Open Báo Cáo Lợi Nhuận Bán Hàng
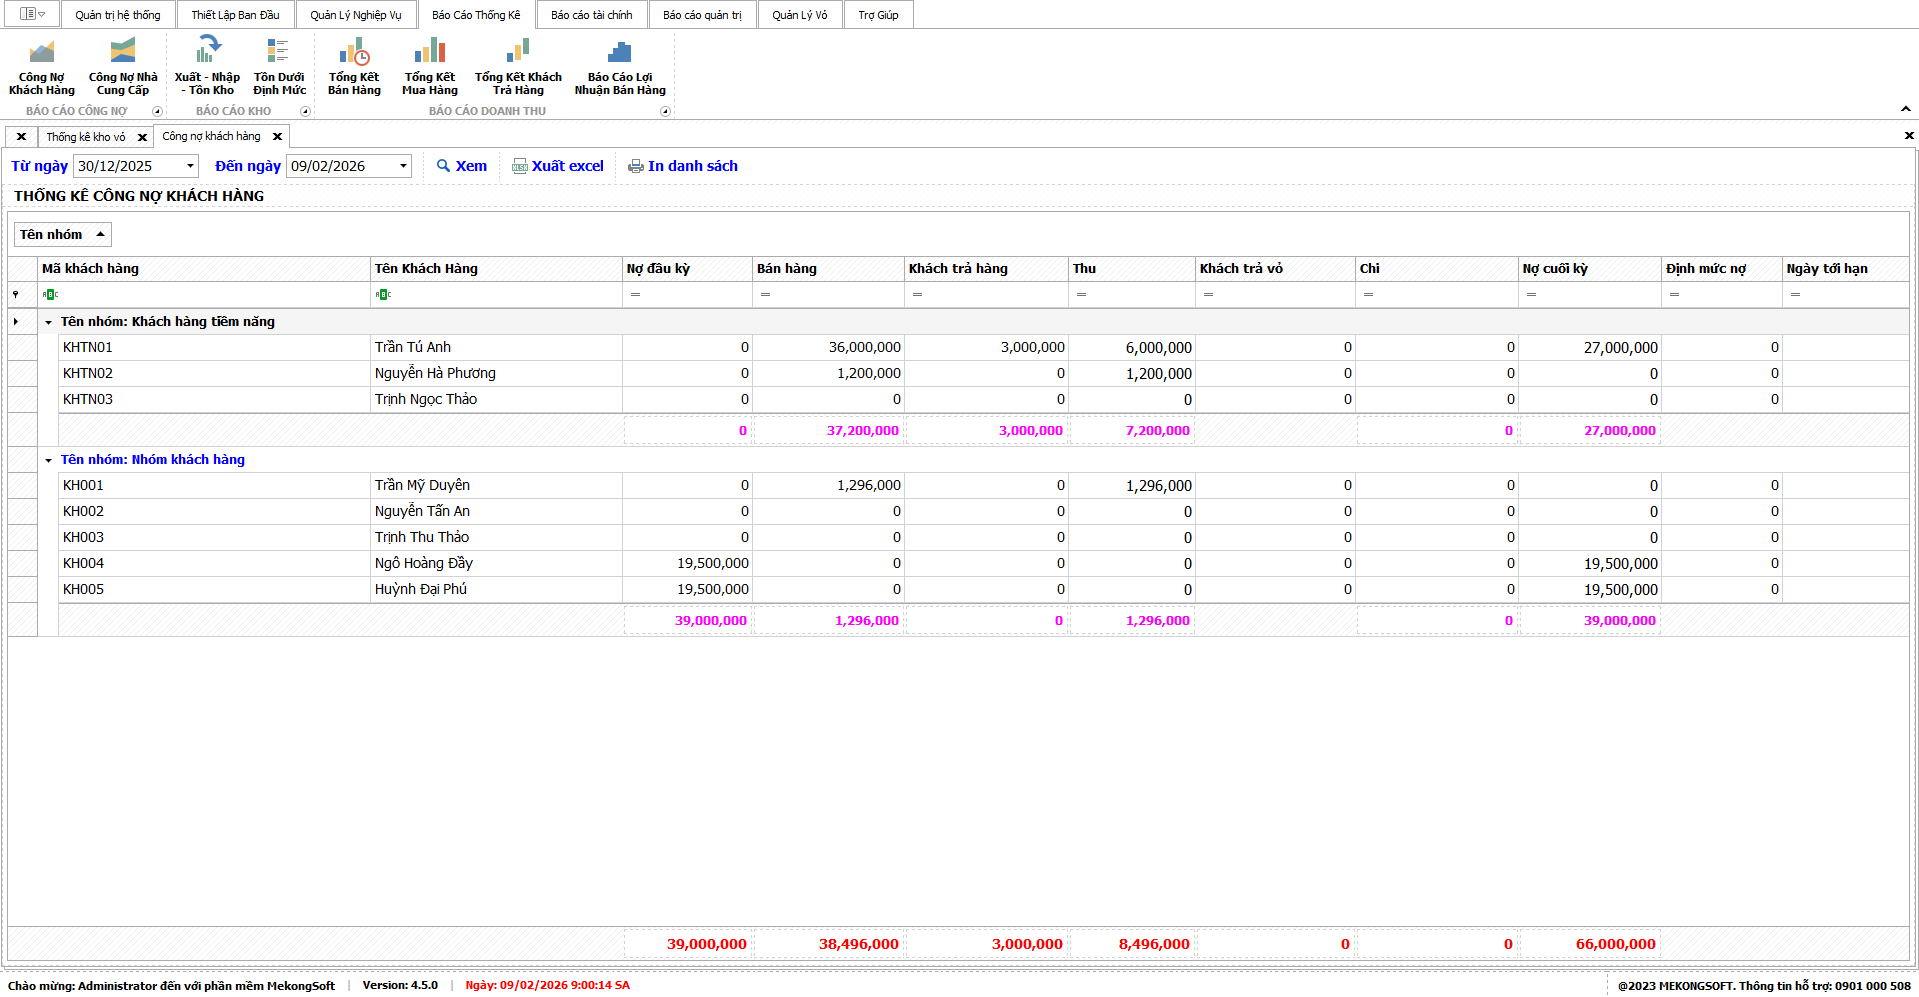The width and height of the screenshot is (1919, 997). 619,66
